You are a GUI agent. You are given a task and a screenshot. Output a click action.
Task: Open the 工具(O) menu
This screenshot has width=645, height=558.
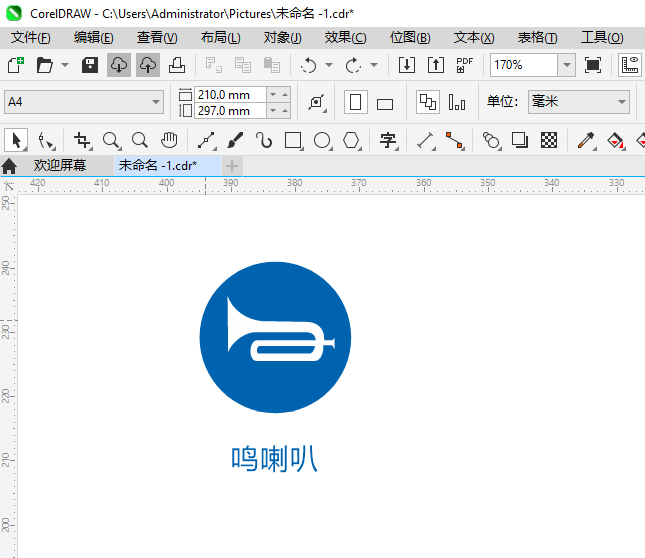pyautogui.click(x=602, y=38)
